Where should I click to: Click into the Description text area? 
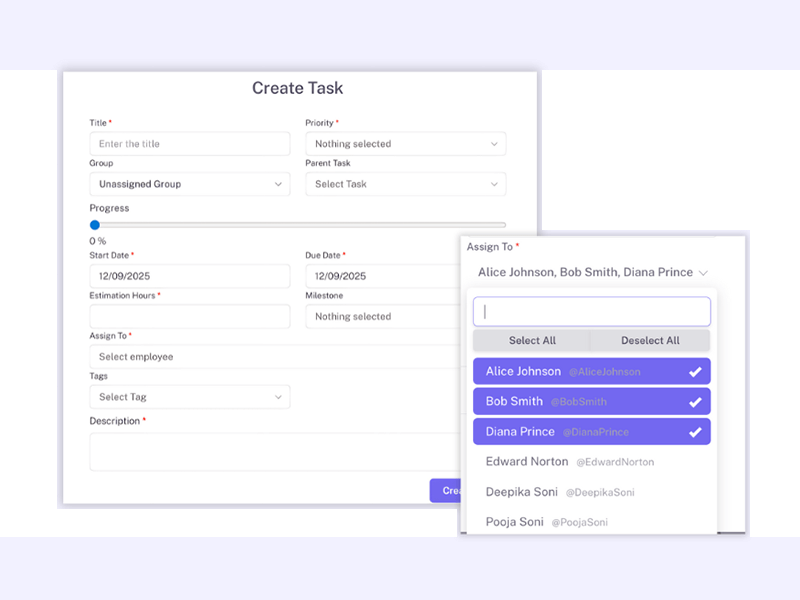pos(270,451)
